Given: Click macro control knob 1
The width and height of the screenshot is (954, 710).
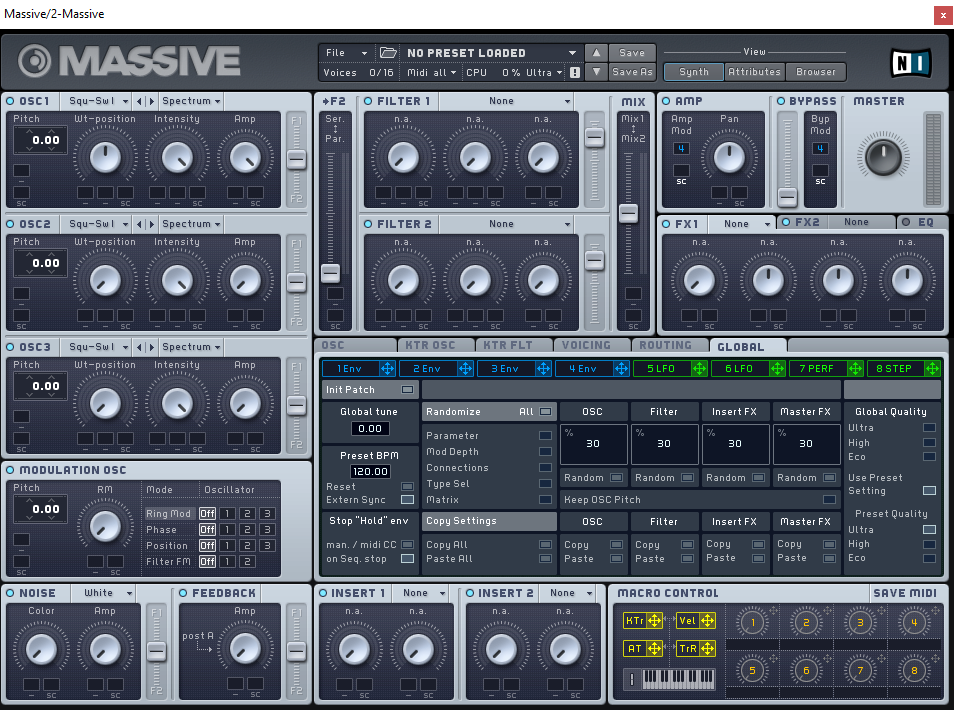Looking at the screenshot, I should tap(753, 622).
